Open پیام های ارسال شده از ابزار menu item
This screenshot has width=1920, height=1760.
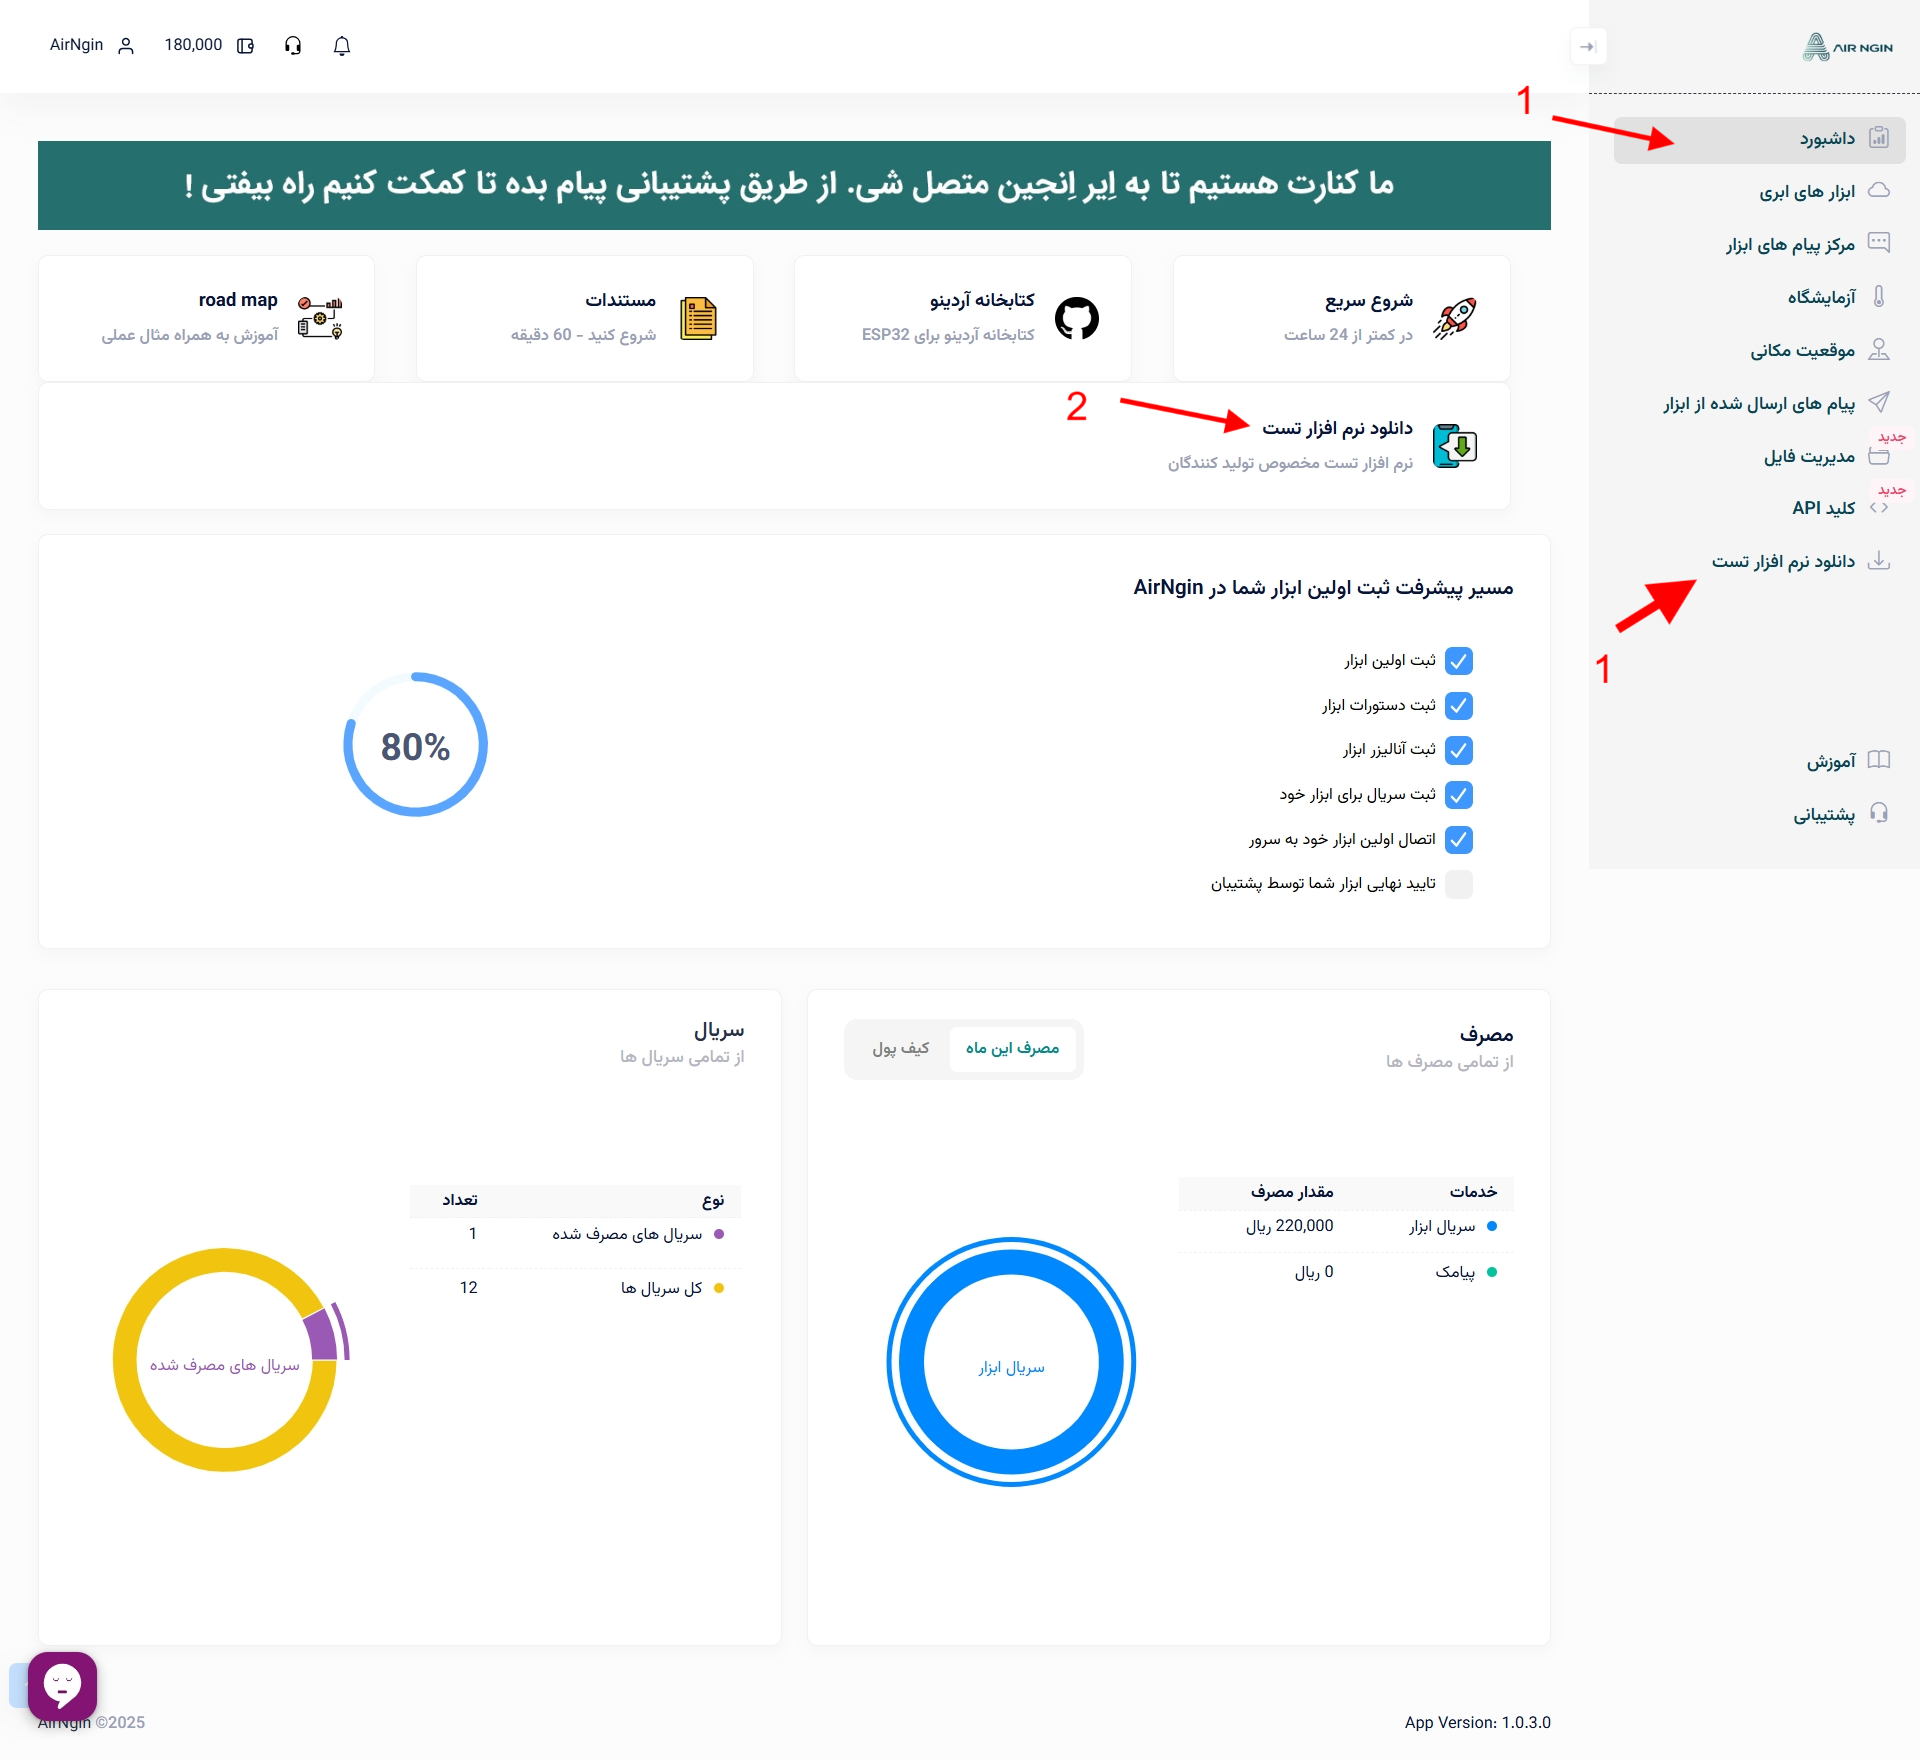(x=1760, y=403)
